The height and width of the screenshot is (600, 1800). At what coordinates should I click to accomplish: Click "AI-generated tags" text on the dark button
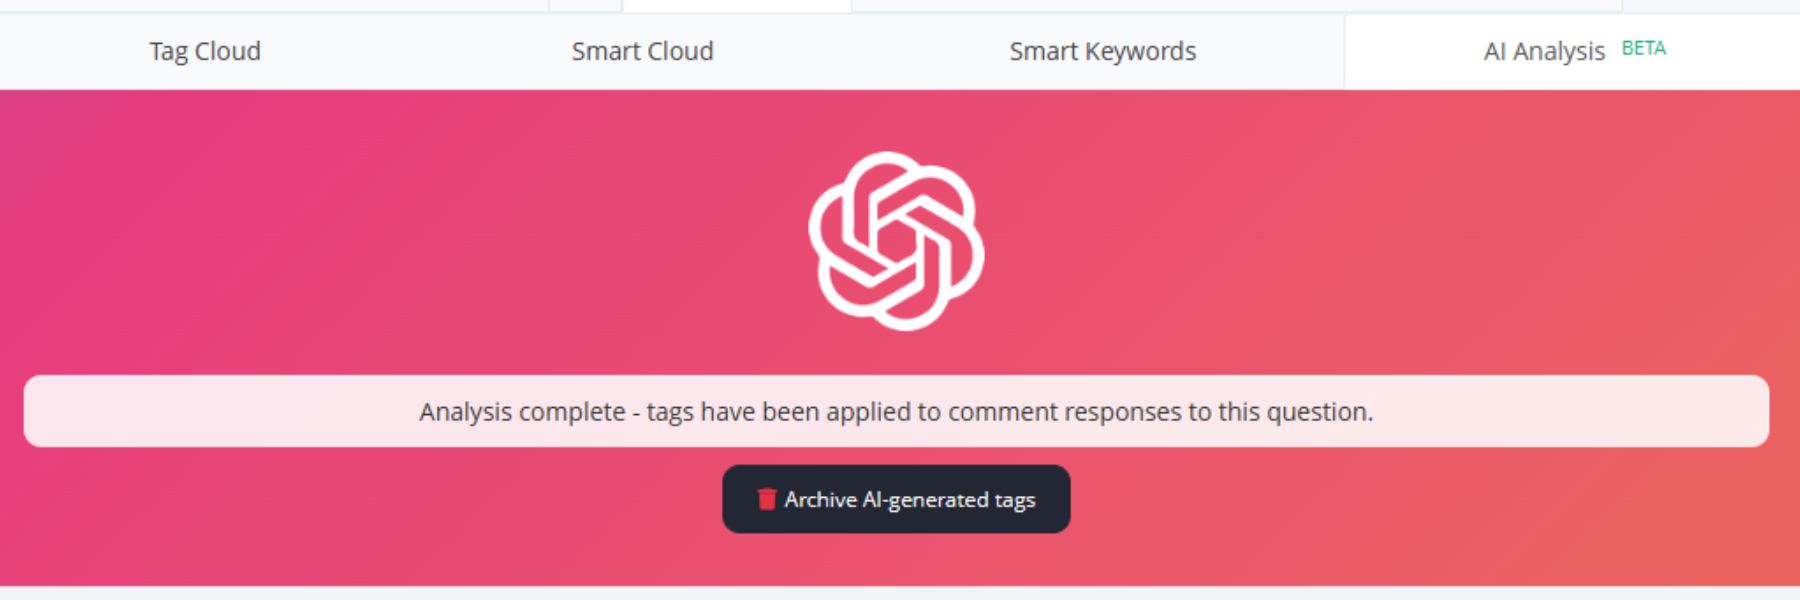click(x=949, y=500)
